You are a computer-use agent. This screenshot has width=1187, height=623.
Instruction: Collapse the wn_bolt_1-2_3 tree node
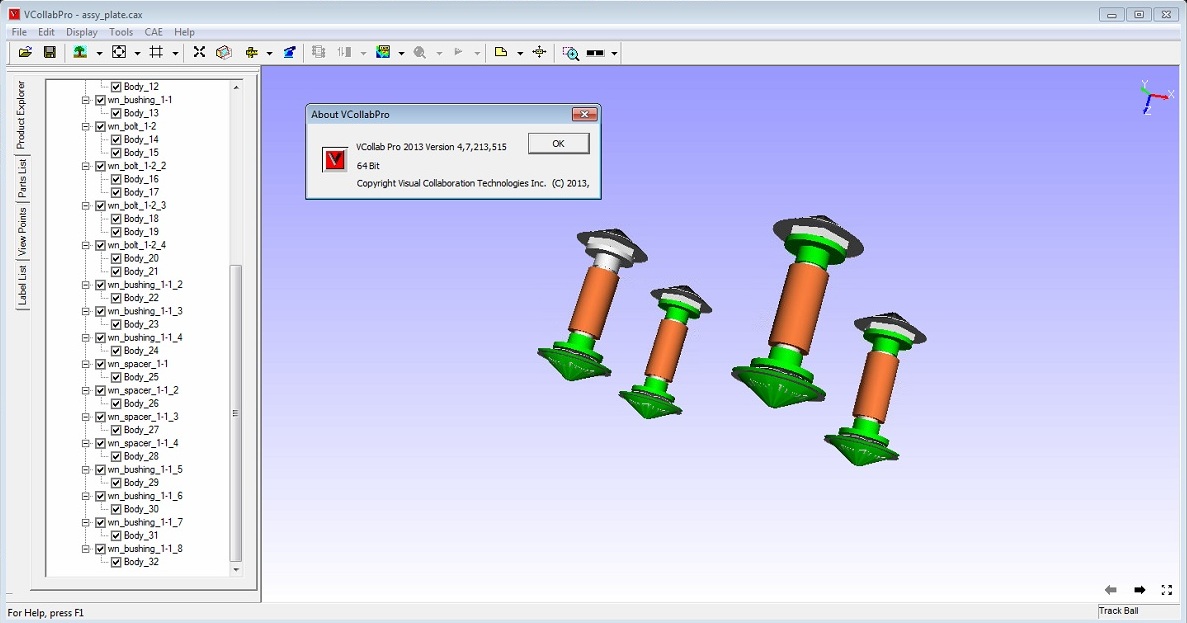click(86, 206)
